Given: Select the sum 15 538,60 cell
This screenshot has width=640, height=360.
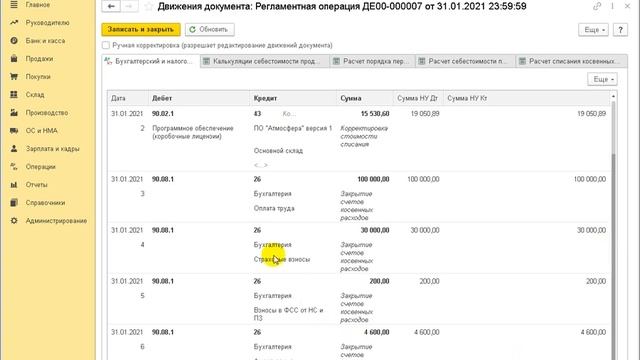Looking at the screenshot, I should [375, 114].
